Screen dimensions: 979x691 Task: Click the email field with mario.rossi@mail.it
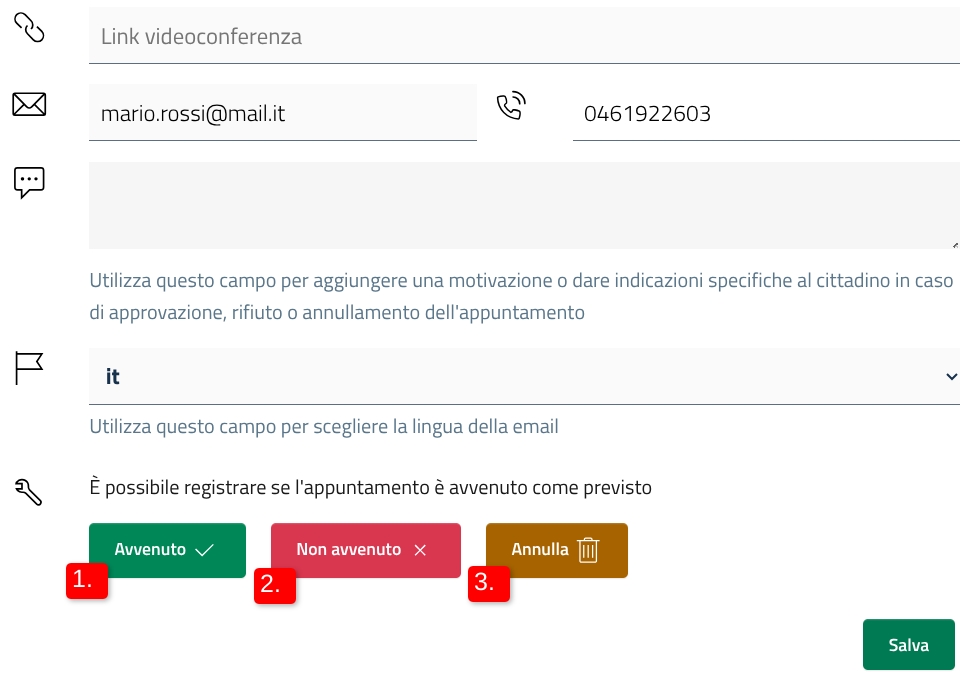[282, 113]
